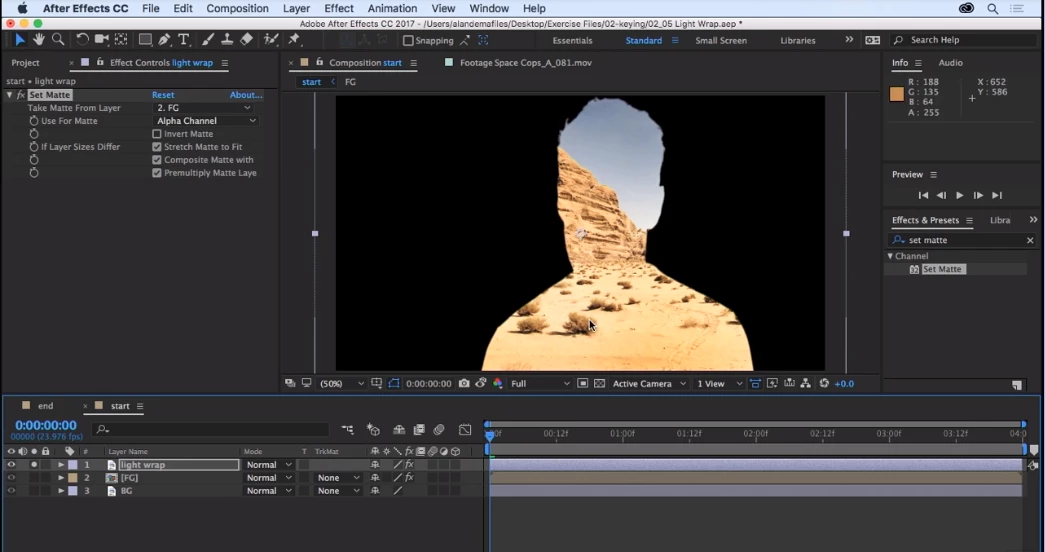Select the Hand tool
The image size is (1045, 552).
click(x=39, y=40)
